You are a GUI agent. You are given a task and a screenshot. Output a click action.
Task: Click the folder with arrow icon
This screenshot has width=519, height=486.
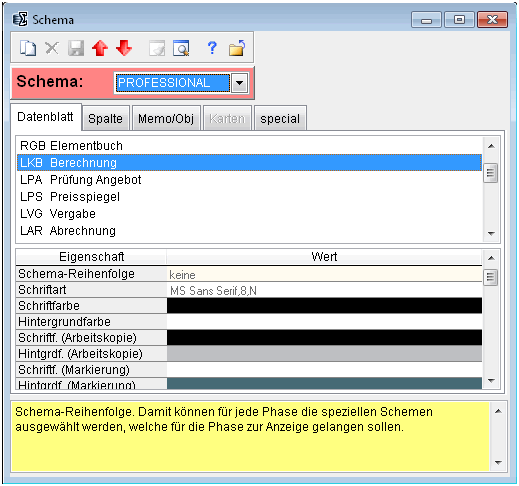(237, 48)
